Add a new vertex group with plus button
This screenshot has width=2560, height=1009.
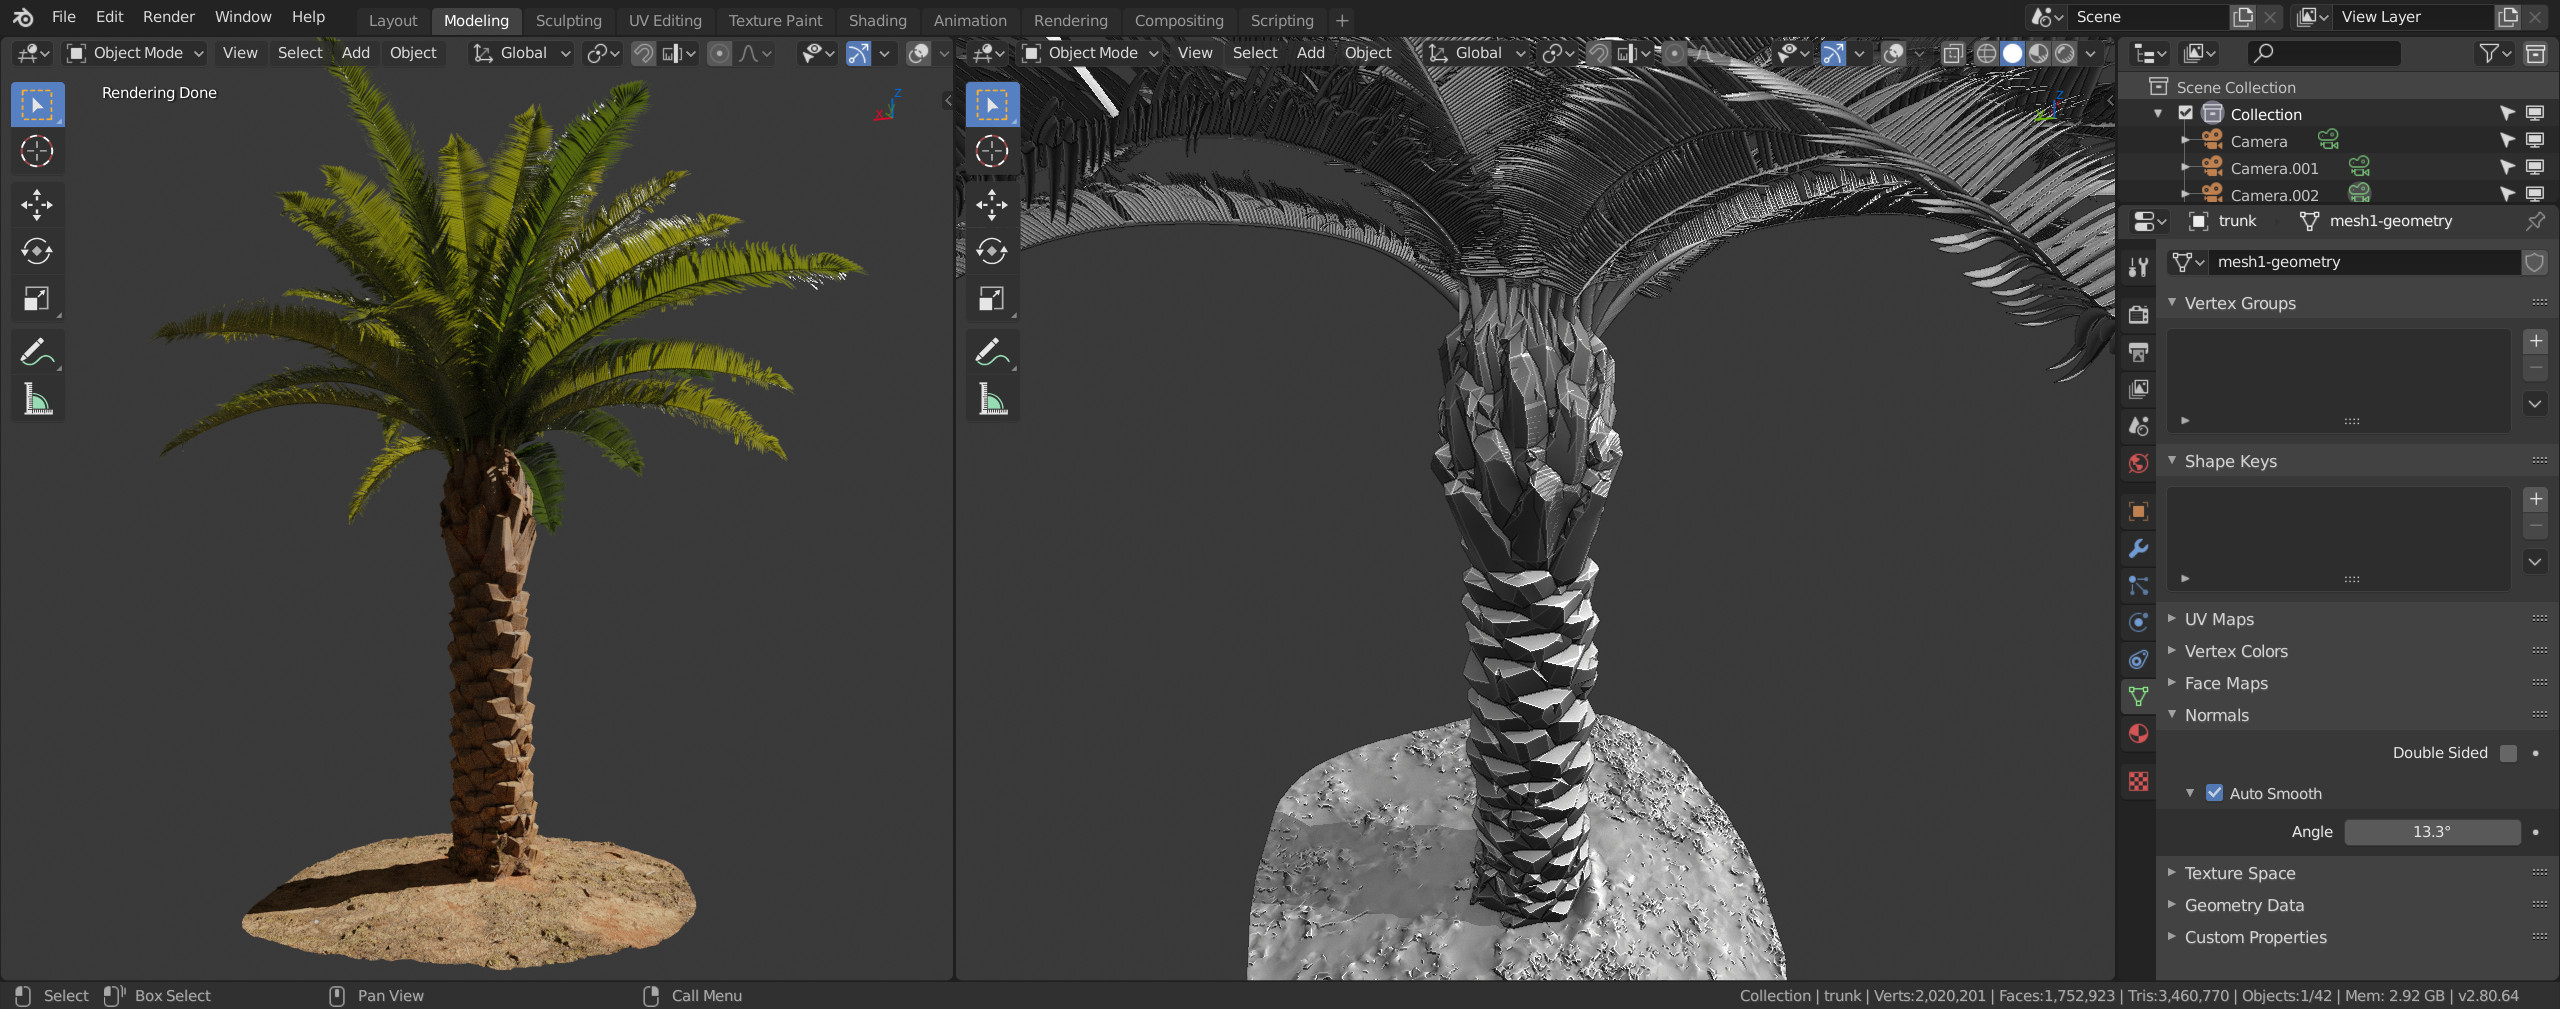click(x=2535, y=342)
